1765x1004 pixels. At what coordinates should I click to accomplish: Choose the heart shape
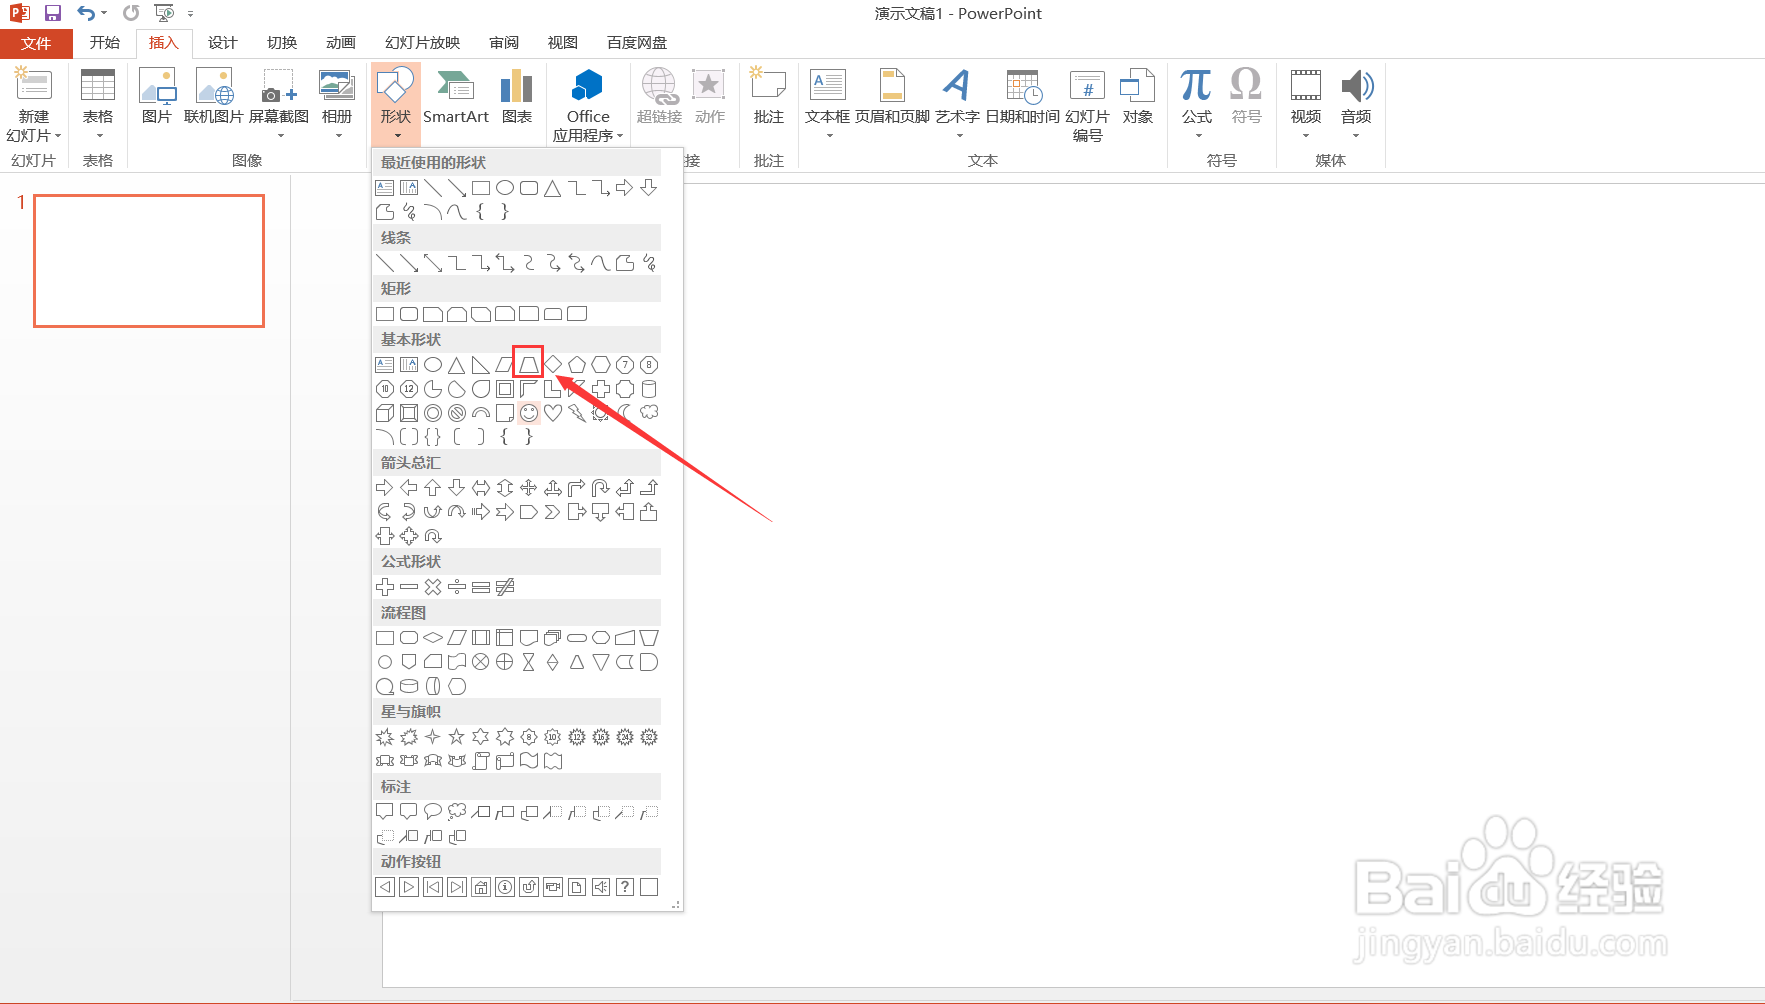pyautogui.click(x=553, y=413)
